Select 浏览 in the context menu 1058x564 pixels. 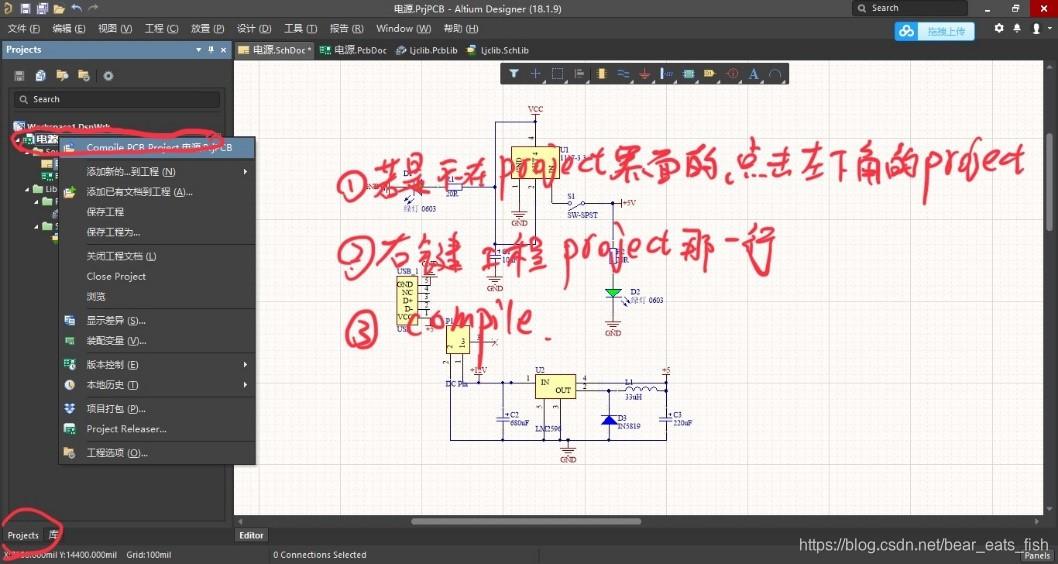(157, 297)
